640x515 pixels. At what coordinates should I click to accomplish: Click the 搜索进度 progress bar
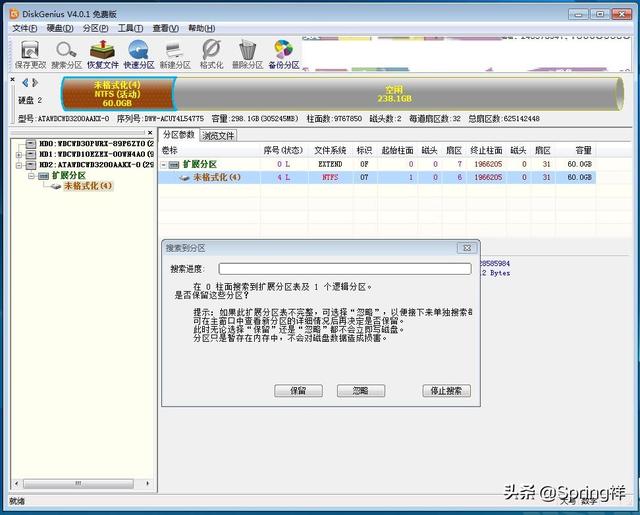pyautogui.click(x=344, y=269)
